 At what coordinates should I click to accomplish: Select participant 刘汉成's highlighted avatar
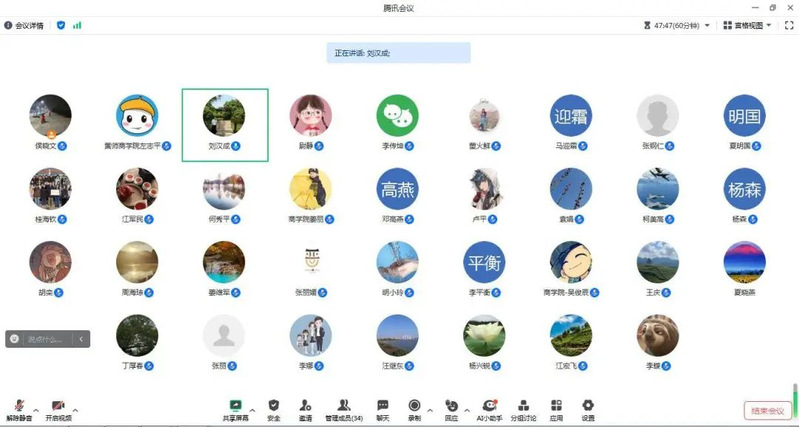[224, 117]
